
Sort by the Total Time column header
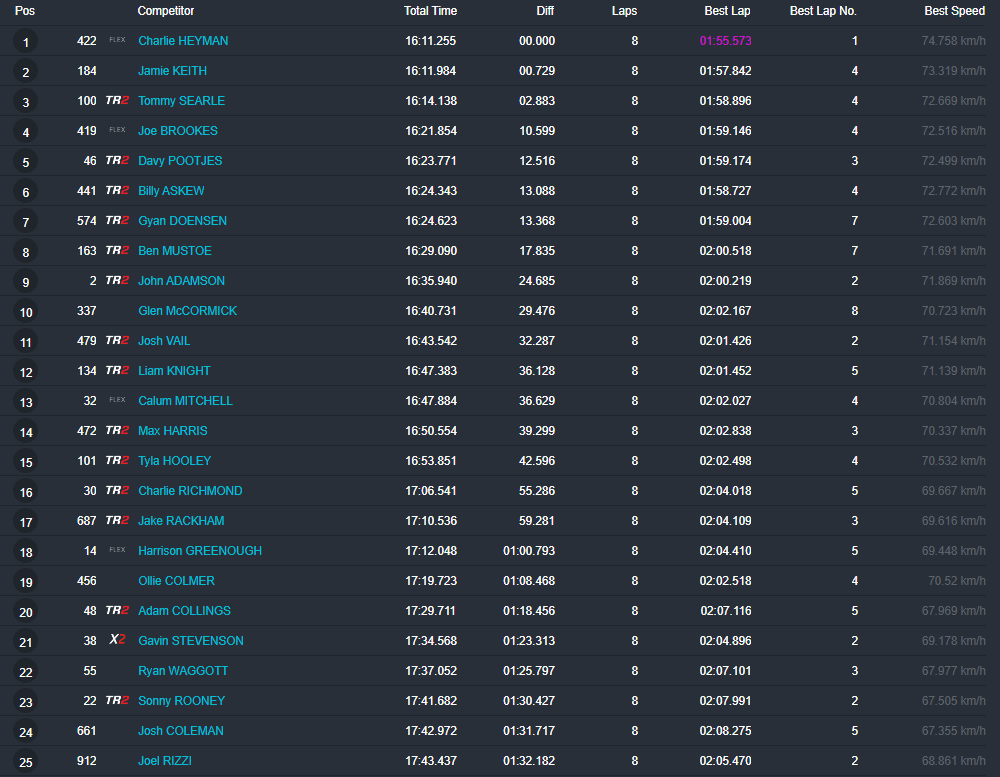tap(430, 11)
